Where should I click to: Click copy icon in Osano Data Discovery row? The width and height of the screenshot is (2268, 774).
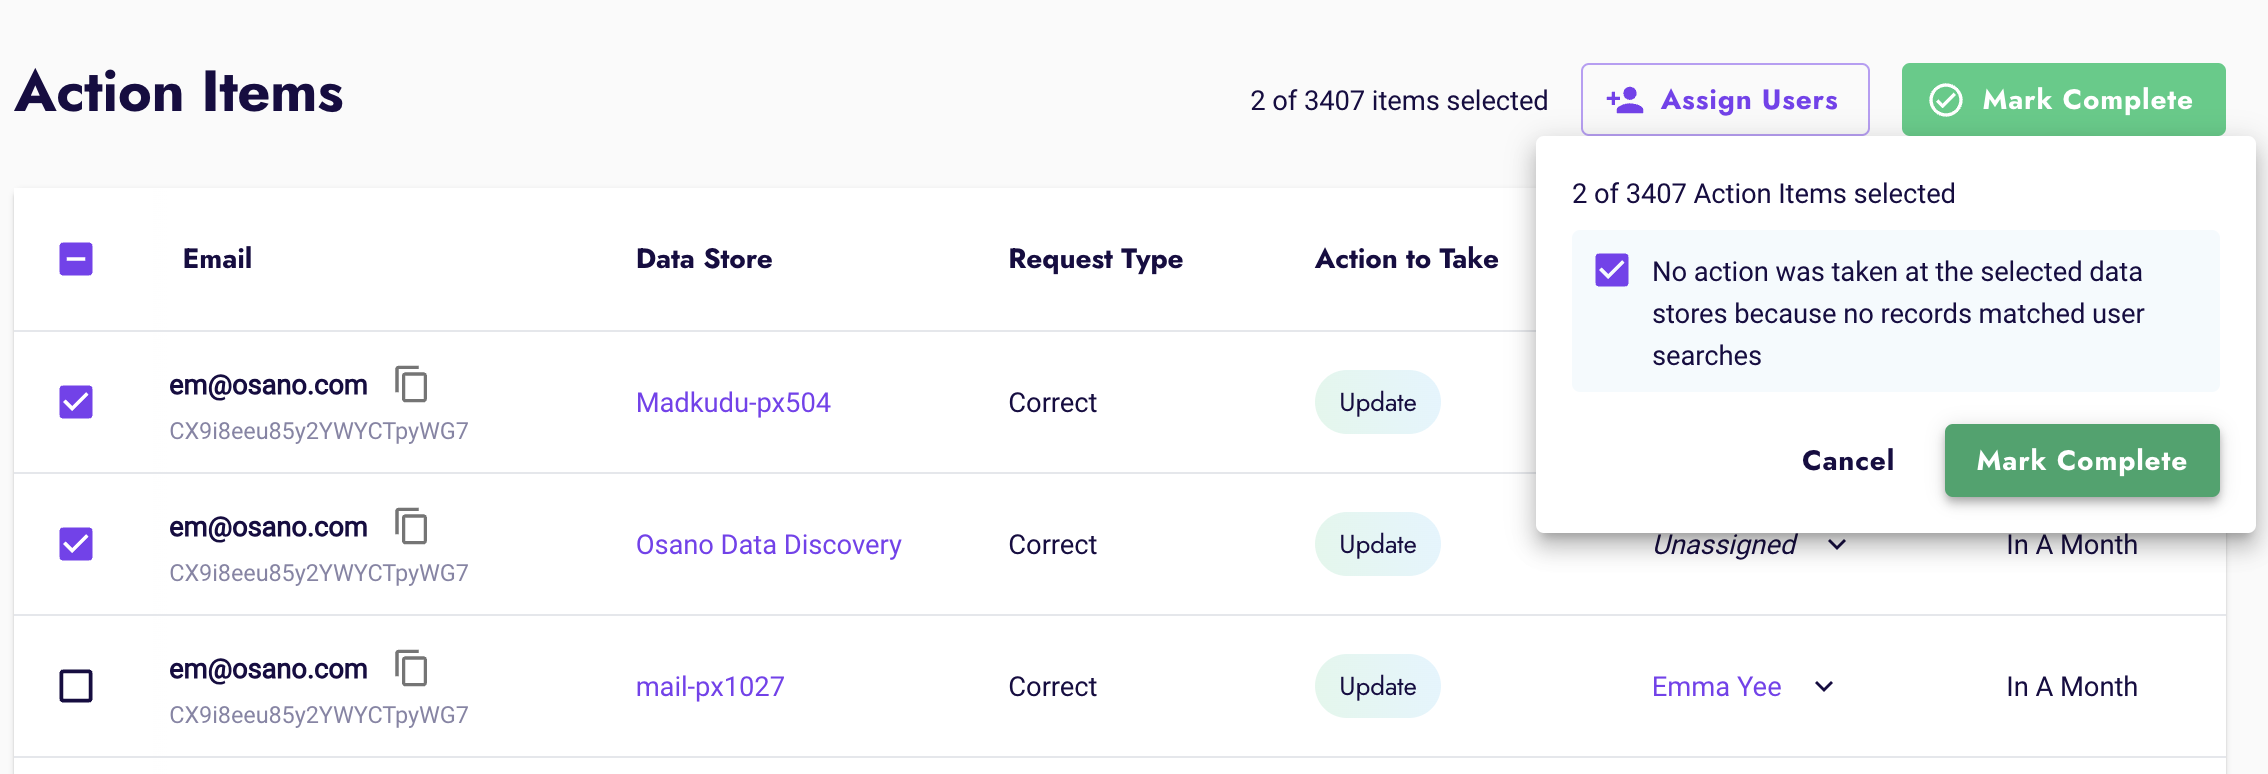[411, 526]
